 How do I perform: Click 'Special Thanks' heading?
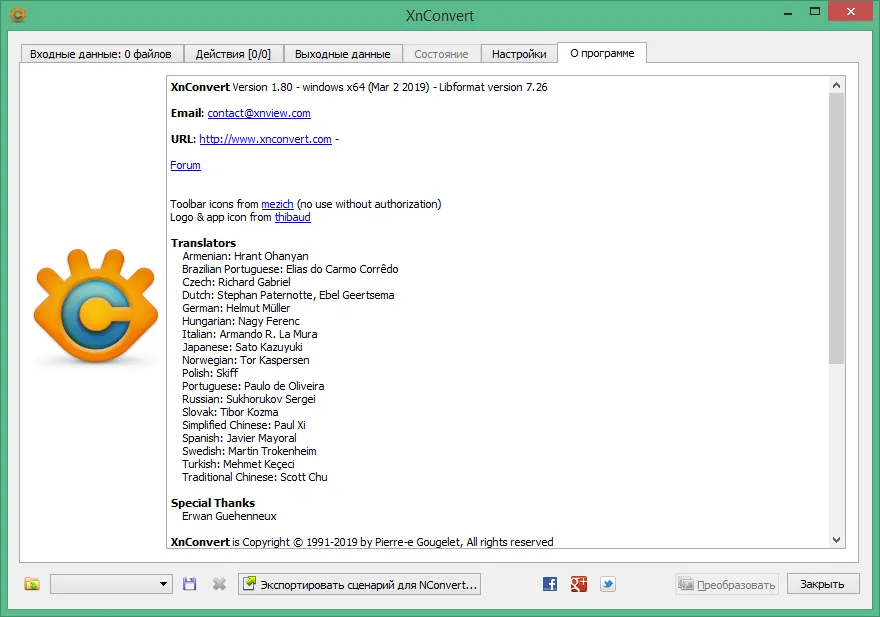(213, 503)
